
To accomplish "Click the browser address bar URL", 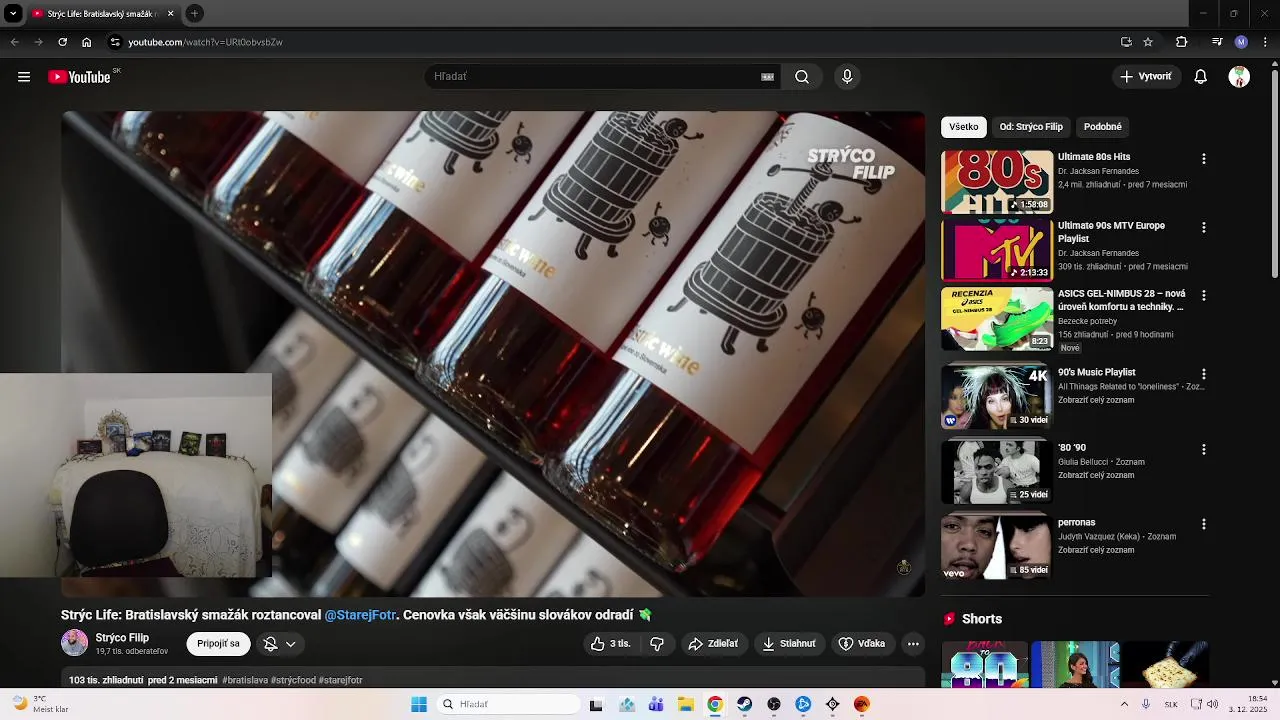I will pyautogui.click(x=206, y=42).
